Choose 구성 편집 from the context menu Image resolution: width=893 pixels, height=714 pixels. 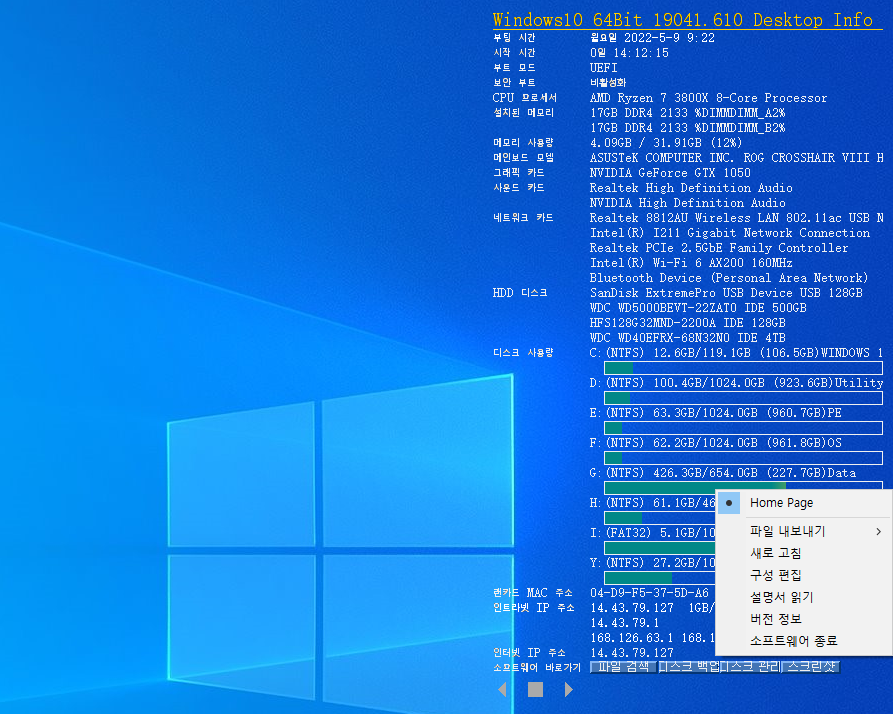[804, 575]
